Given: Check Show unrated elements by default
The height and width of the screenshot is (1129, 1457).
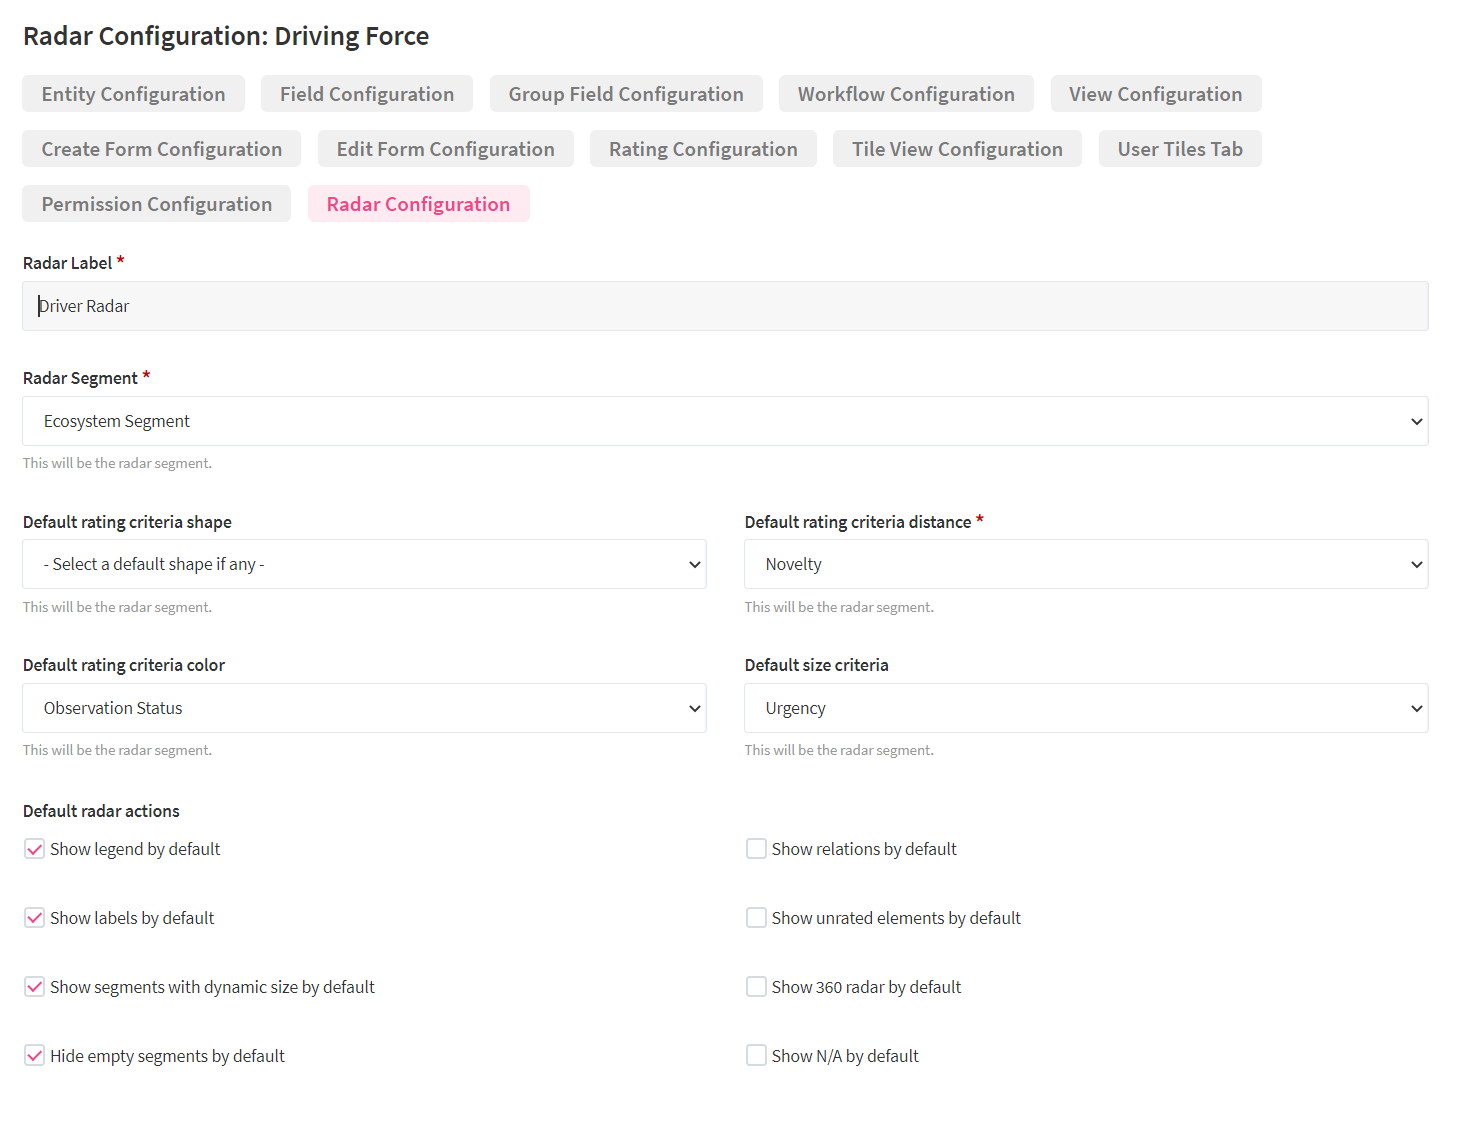Looking at the screenshot, I should [756, 918].
